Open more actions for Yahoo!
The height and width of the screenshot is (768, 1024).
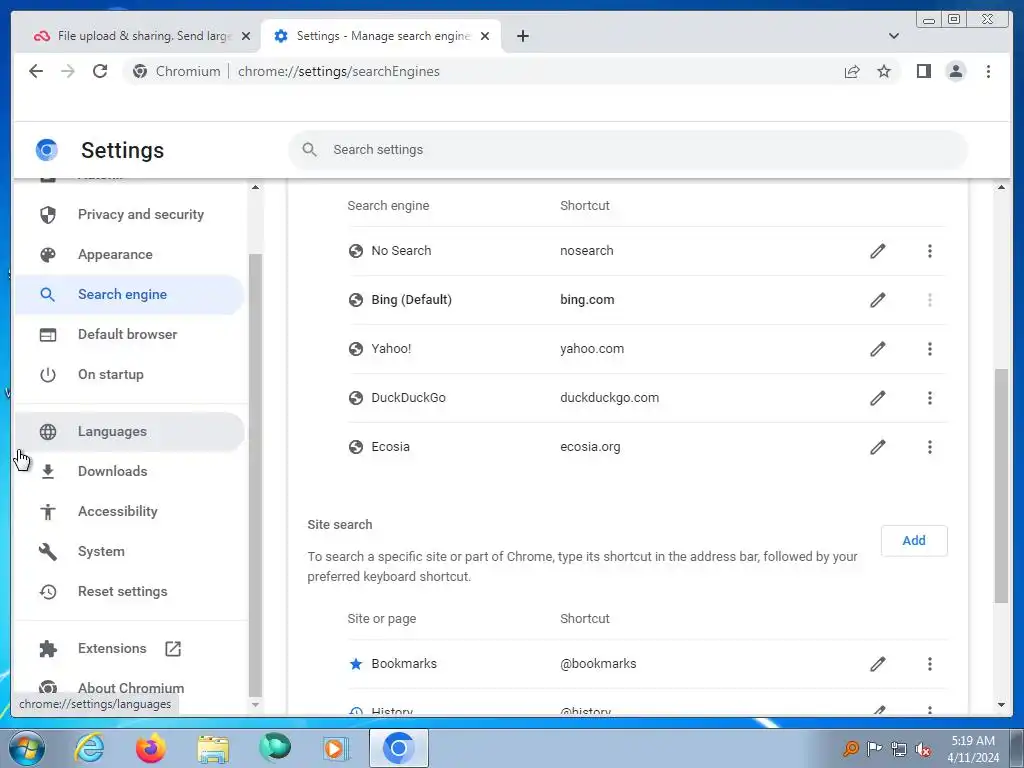pos(929,349)
